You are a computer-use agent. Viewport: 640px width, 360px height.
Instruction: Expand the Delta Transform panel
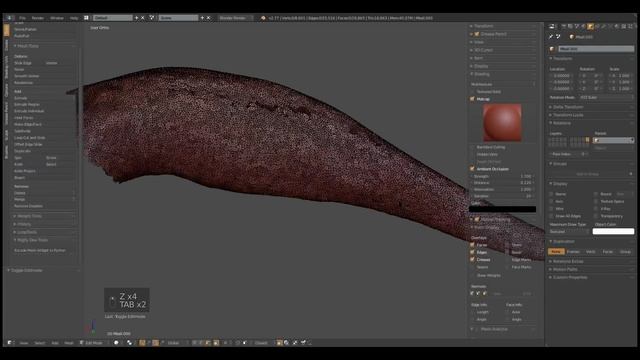coord(568,107)
